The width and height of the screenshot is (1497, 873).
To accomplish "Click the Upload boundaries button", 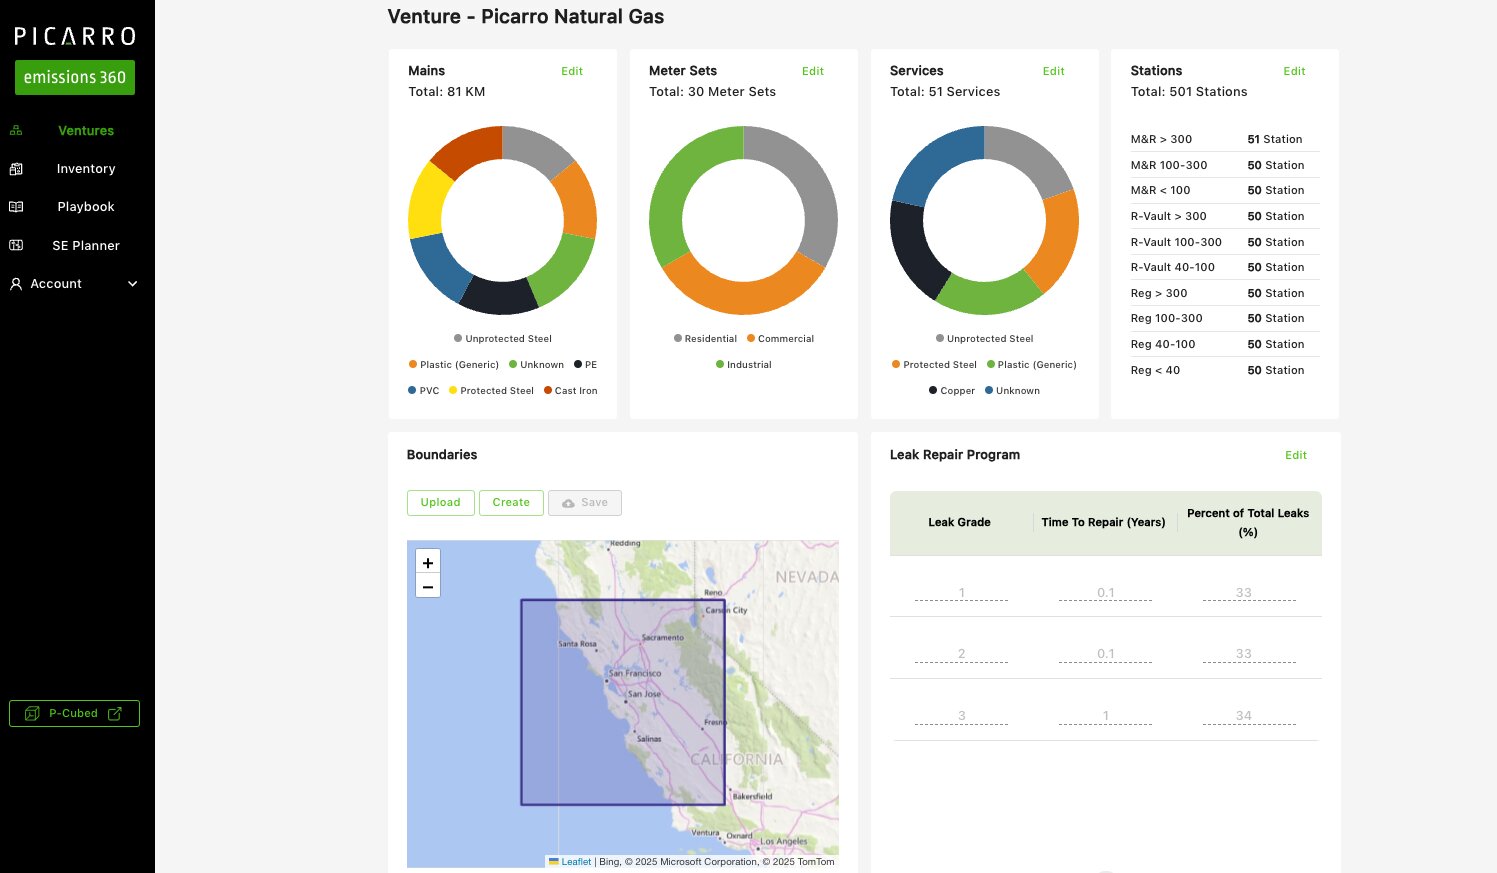I will click(x=441, y=503).
